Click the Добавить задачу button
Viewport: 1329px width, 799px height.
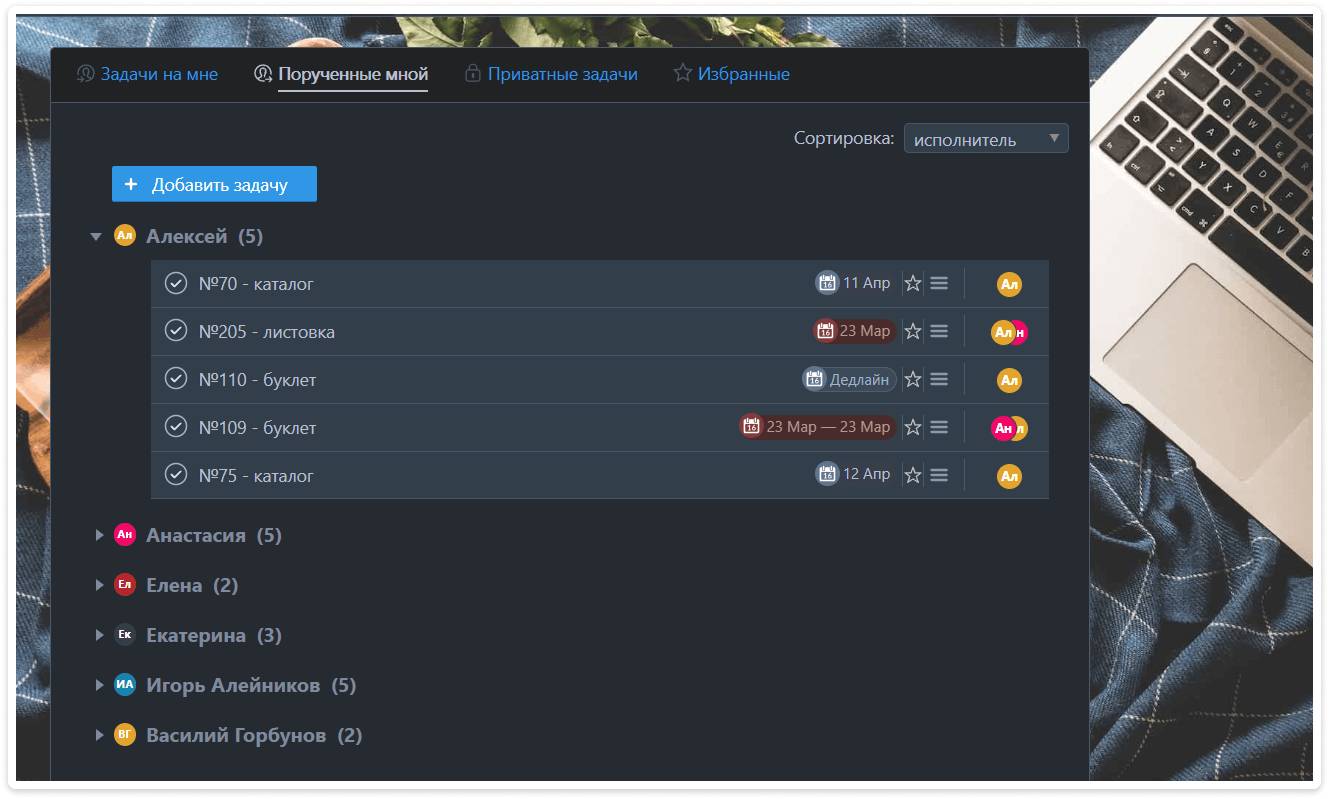pyautogui.click(x=214, y=184)
